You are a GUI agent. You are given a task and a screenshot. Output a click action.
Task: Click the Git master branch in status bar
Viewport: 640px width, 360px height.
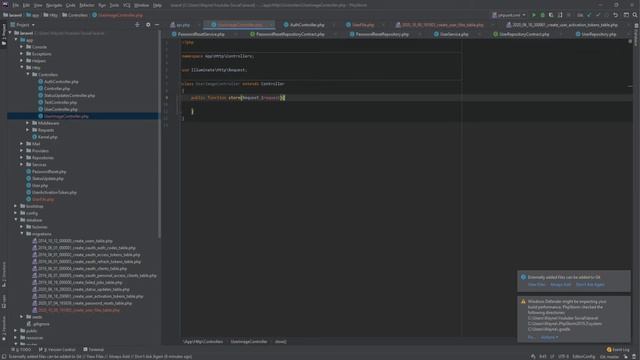(609, 356)
